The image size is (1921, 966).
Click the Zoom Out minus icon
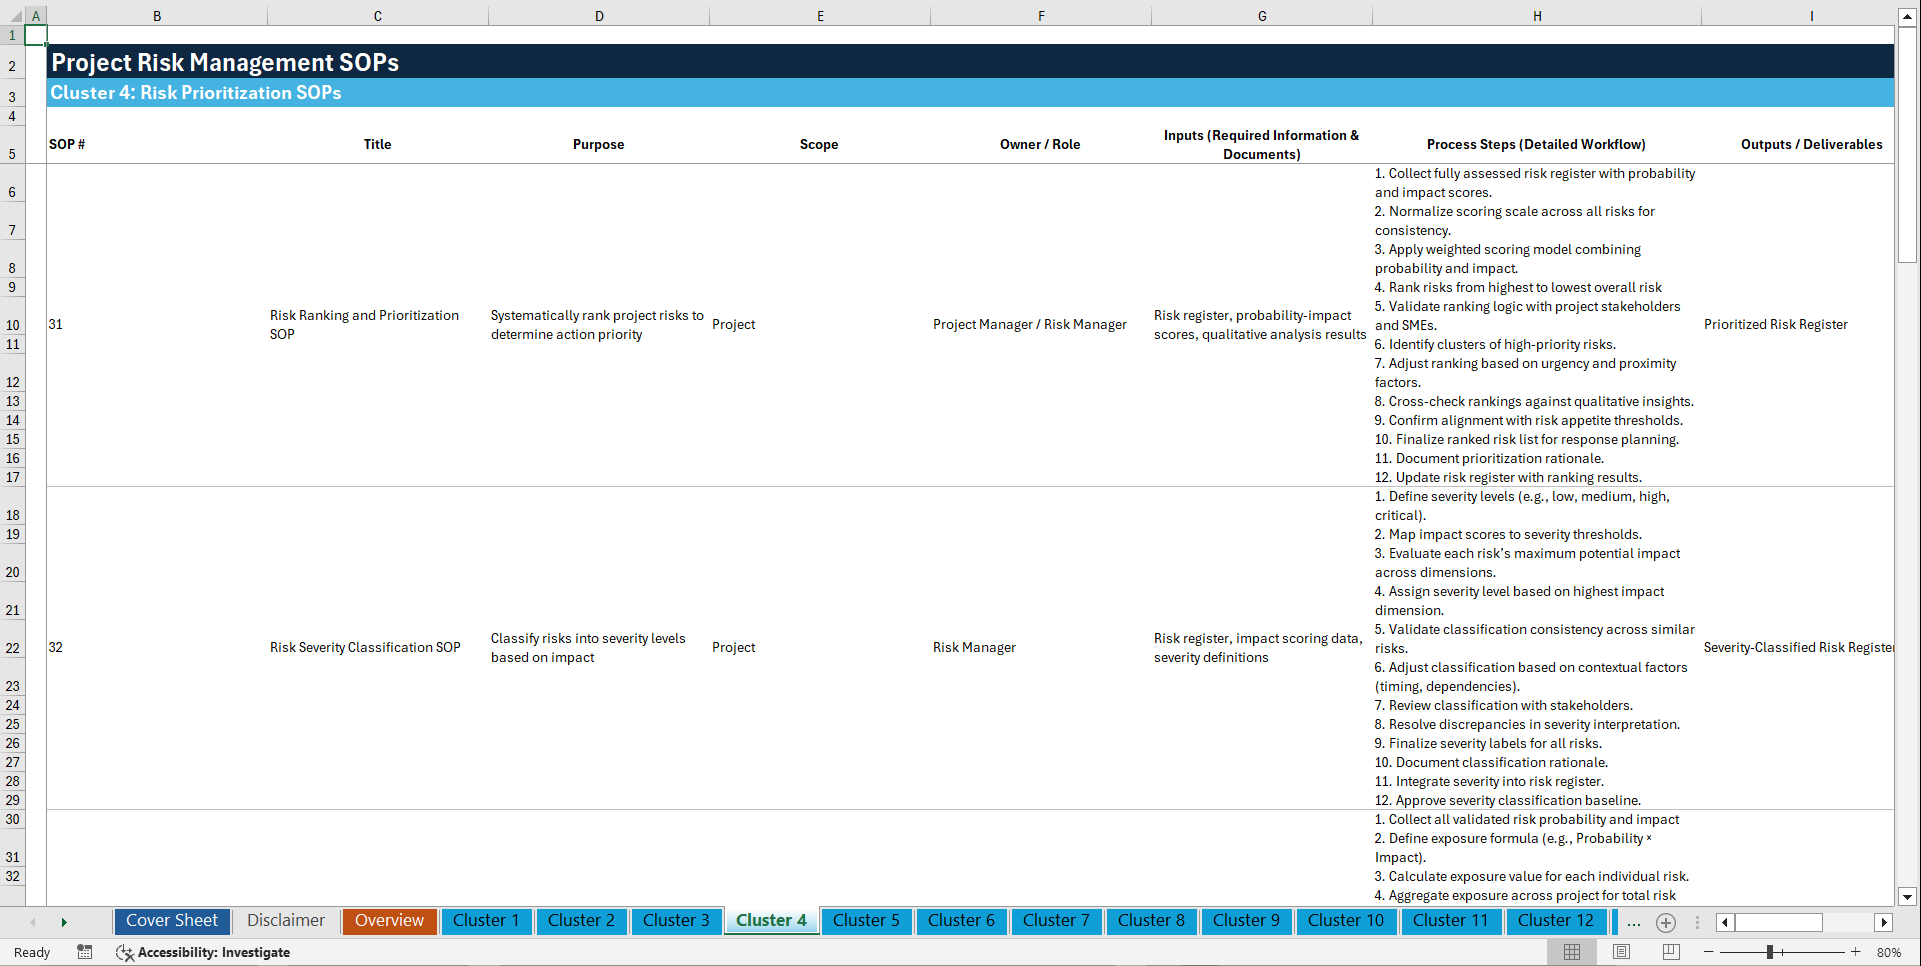pyautogui.click(x=1710, y=952)
